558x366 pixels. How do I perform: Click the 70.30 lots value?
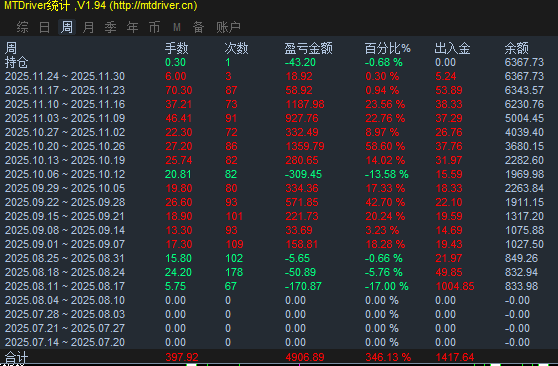click(x=179, y=90)
